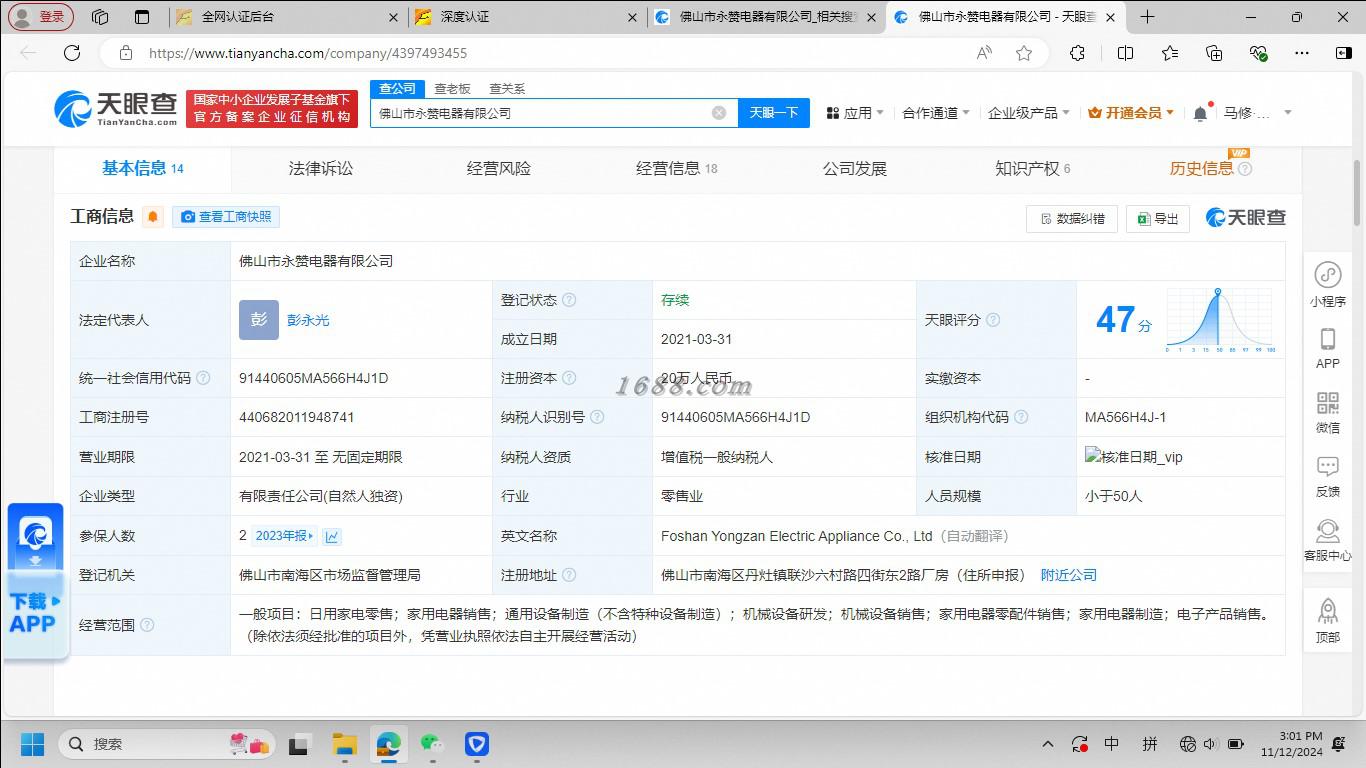The width and height of the screenshot is (1366, 768).
Task: Switch to the 公司发展 tab
Action: [855, 168]
